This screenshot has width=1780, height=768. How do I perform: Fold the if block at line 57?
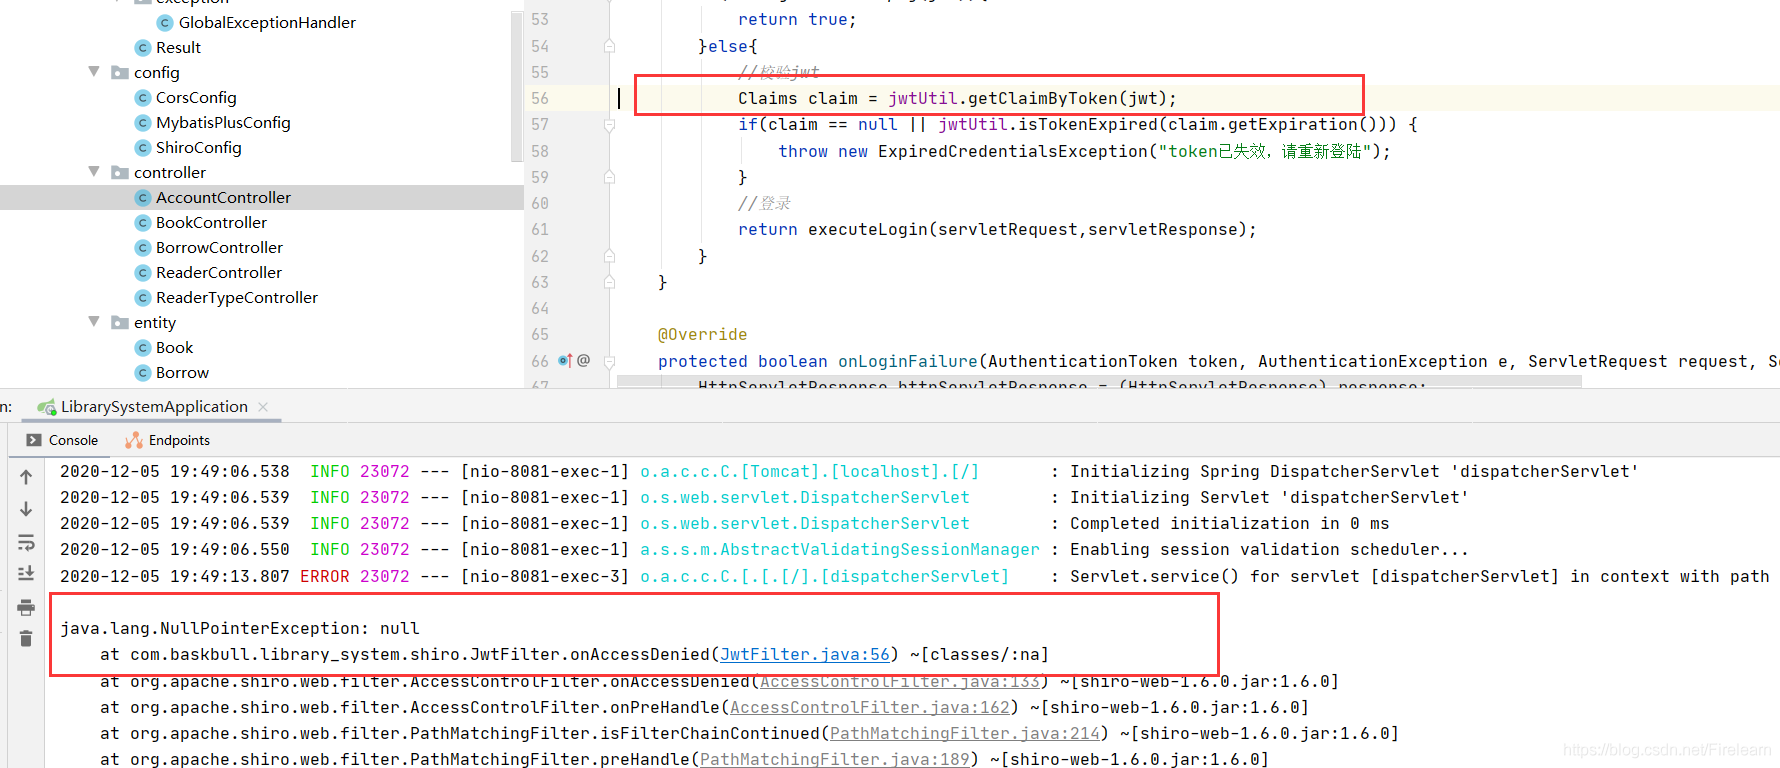[x=609, y=124]
